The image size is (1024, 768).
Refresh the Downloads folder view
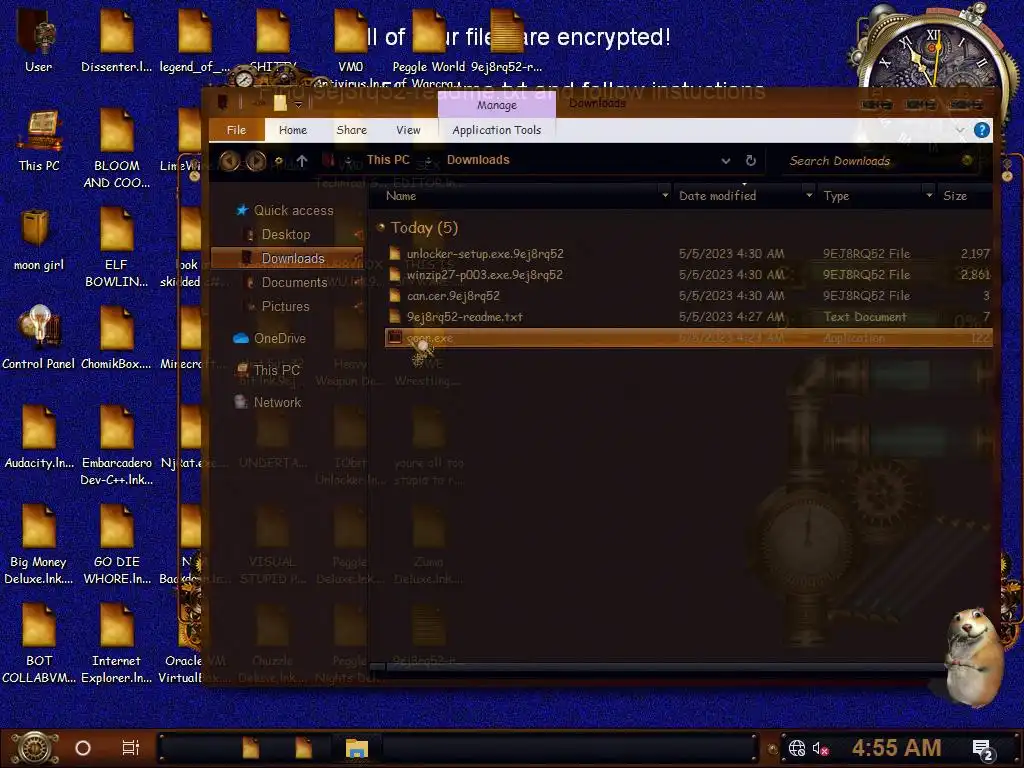pos(750,160)
